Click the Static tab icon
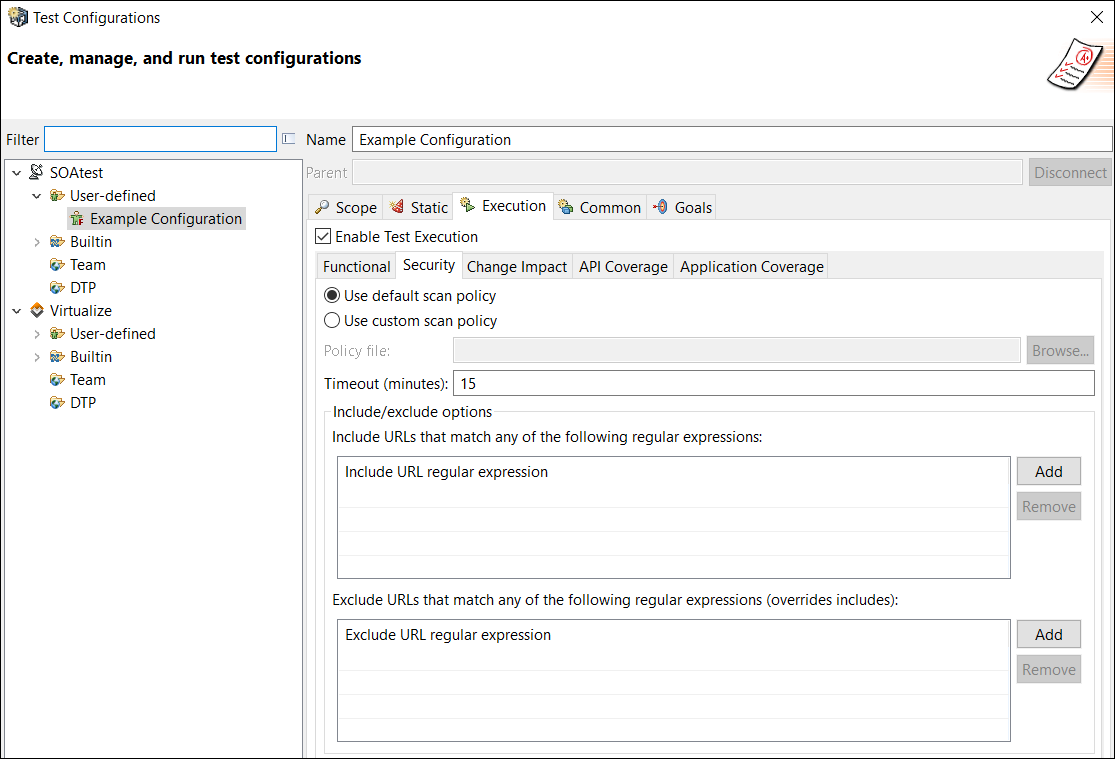Screen dimensions: 1115x759 [397, 206]
